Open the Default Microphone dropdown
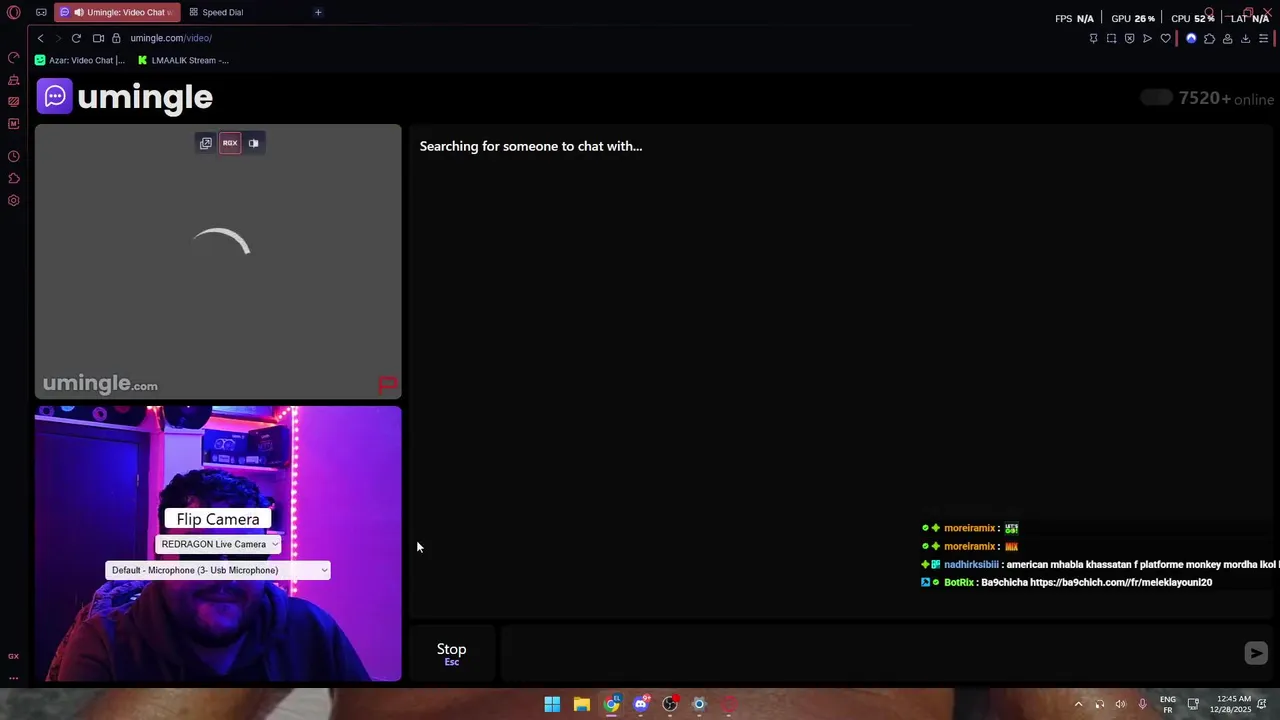The height and width of the screenshot is (720, 1280). (218, 570)
